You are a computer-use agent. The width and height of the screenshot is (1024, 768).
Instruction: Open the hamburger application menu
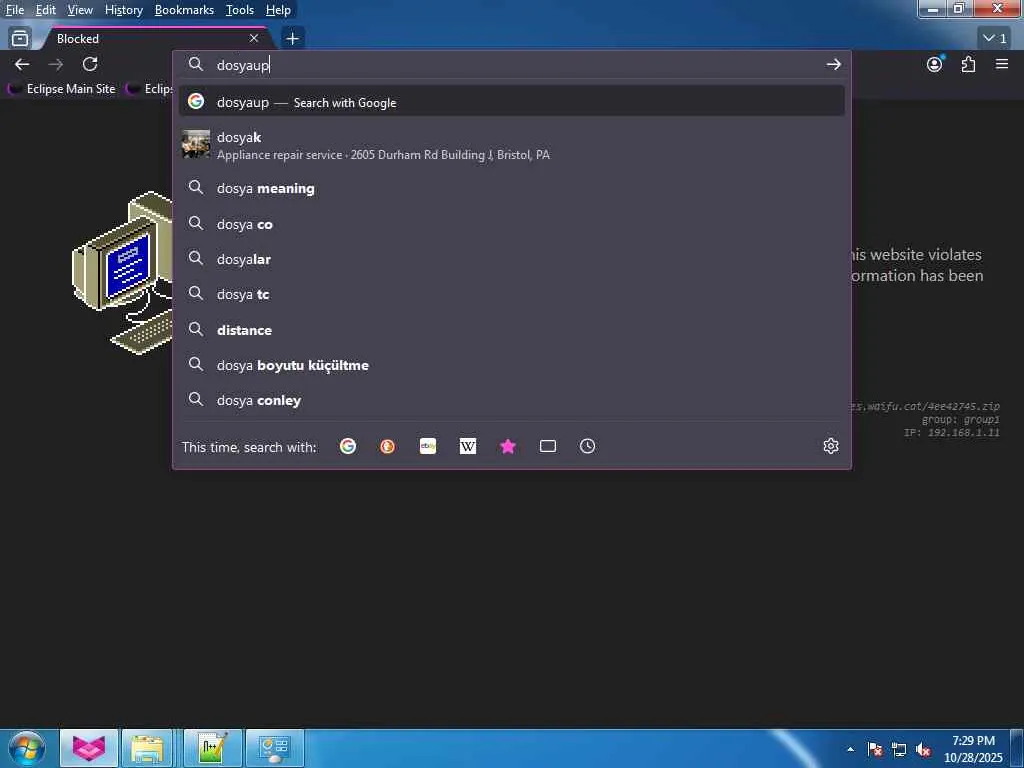[1002, 64]
